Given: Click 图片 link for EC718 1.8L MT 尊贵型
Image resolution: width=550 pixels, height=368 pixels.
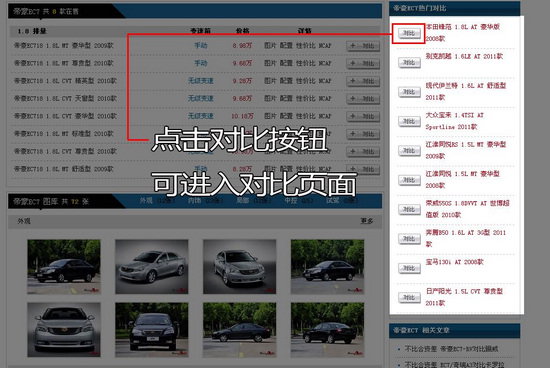Looking at the screenshot, I should 270,63.
